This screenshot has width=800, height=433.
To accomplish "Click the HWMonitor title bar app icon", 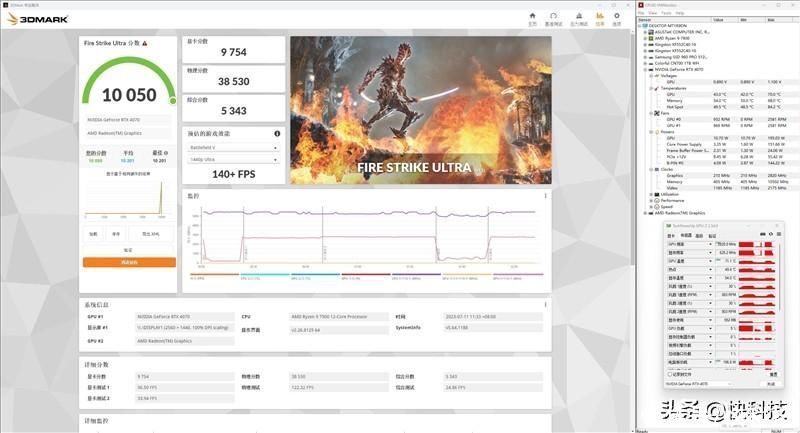I will pos(641,5).
